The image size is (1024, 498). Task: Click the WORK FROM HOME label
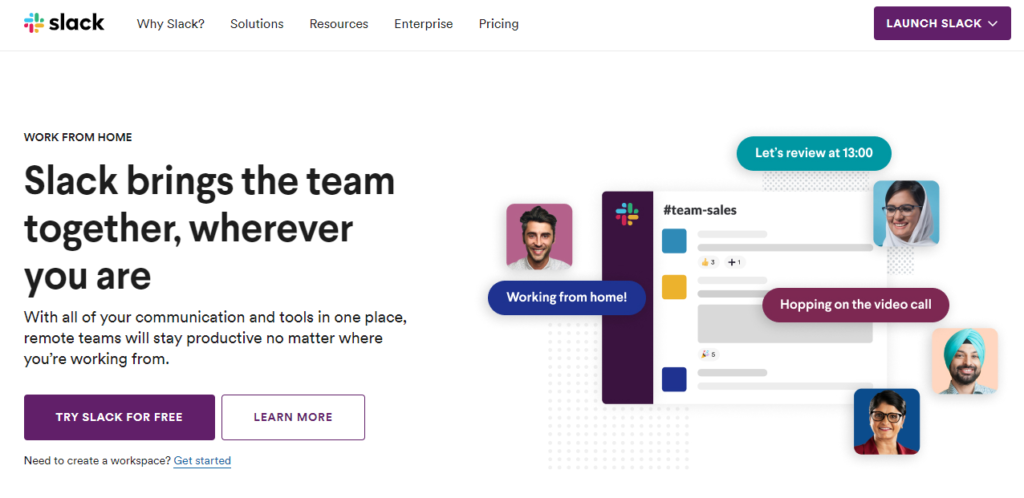pyautogui.click(x=78, y=138)
